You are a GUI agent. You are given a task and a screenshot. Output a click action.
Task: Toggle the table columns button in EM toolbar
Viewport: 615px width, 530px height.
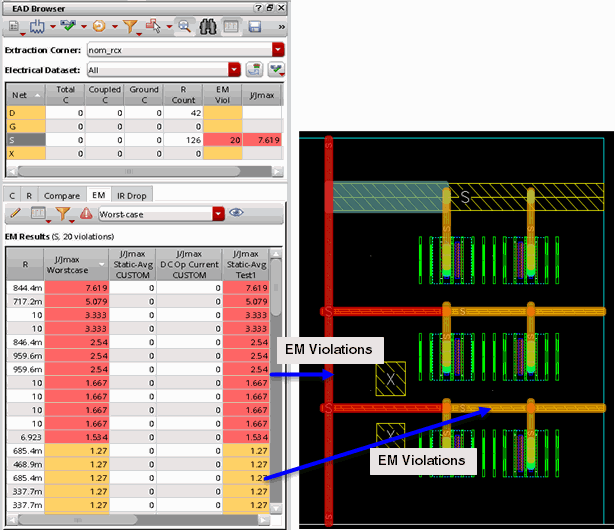[x=36, y=213]
